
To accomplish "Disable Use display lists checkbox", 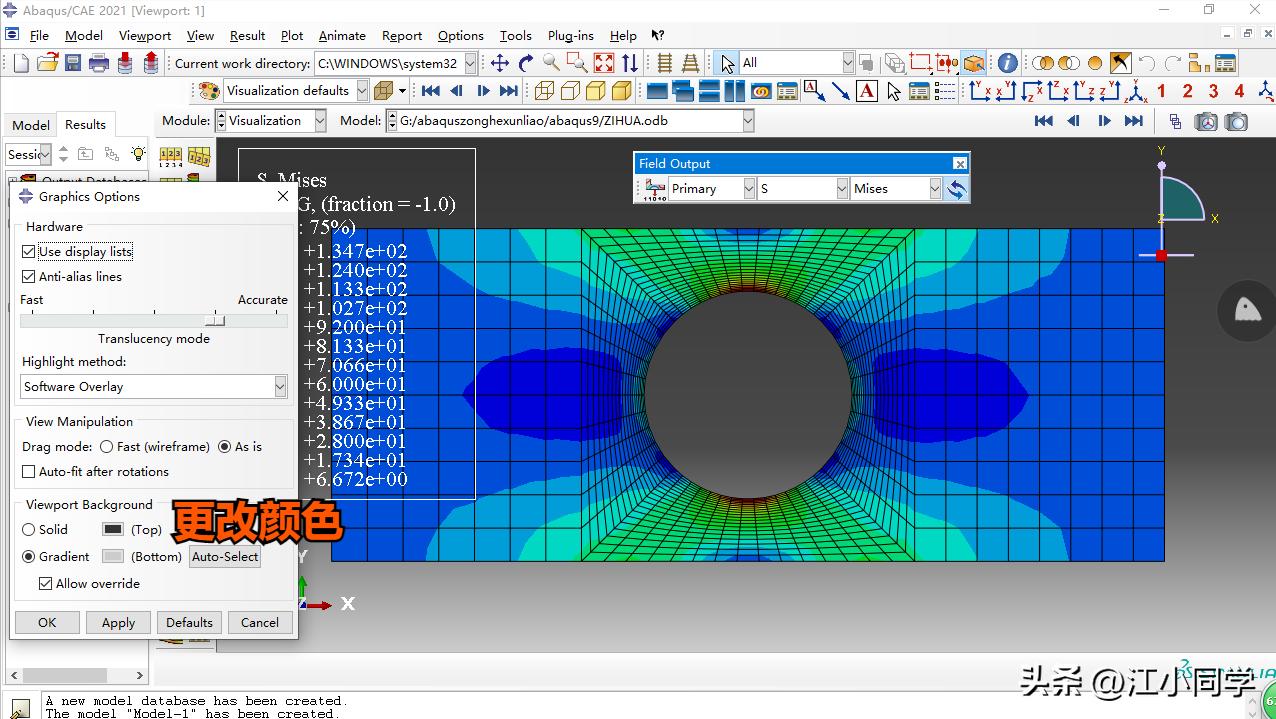I will coord(29,252).
